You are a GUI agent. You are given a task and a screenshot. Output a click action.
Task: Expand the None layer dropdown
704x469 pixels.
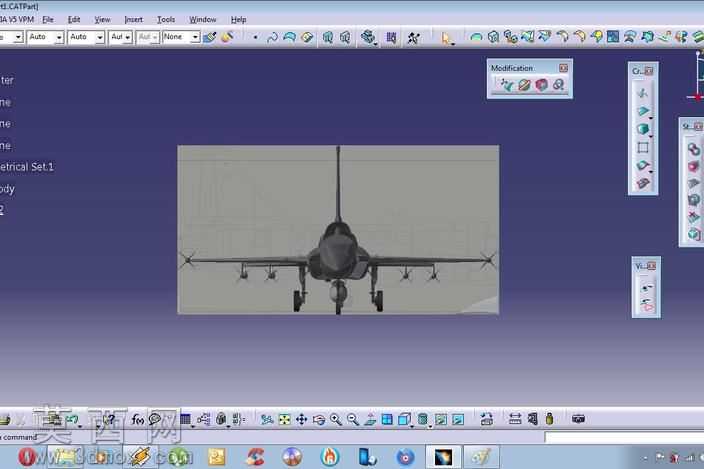tap(195, 37)
